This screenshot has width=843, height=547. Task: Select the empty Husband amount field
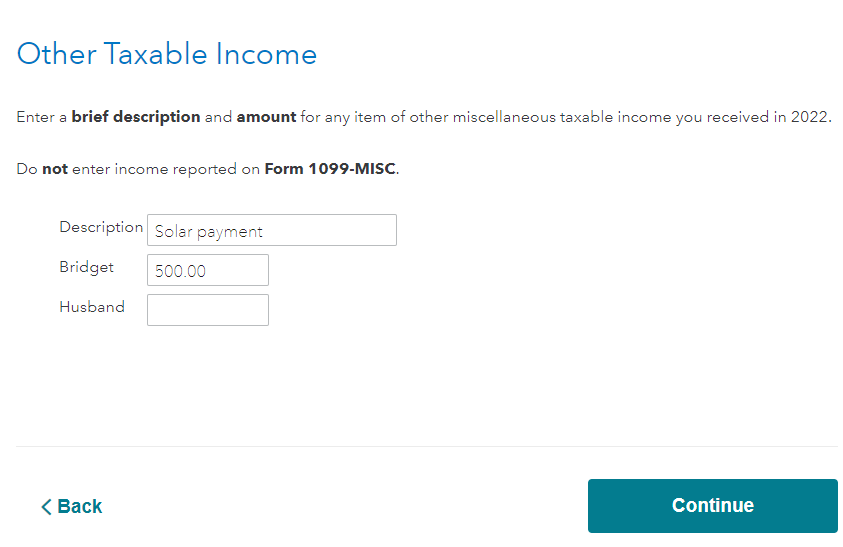coord(207,310)
